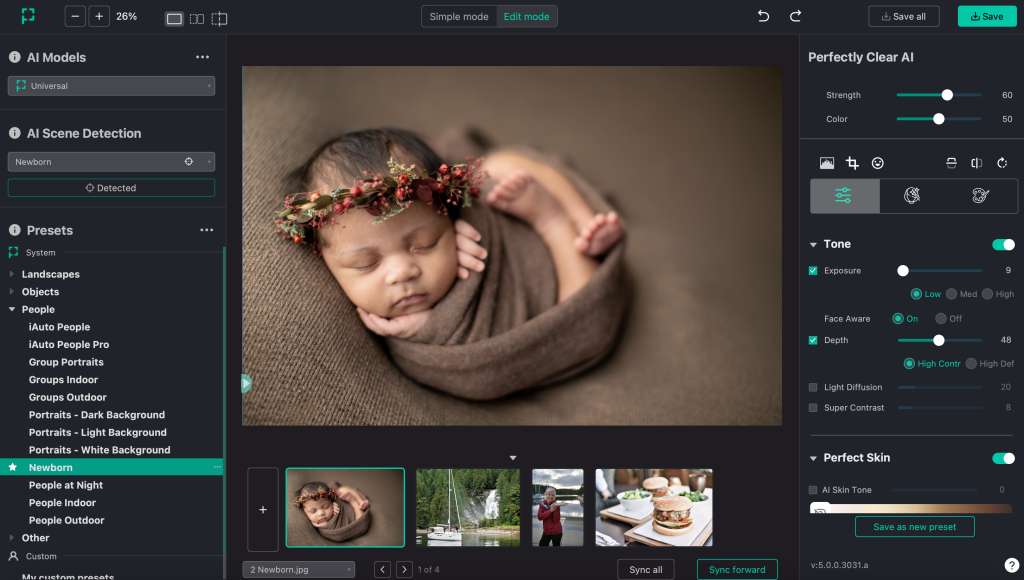Click the rotate clockwise icon
The height and width of the screenshot is (580, 1024).
(x=1002, y=163)
